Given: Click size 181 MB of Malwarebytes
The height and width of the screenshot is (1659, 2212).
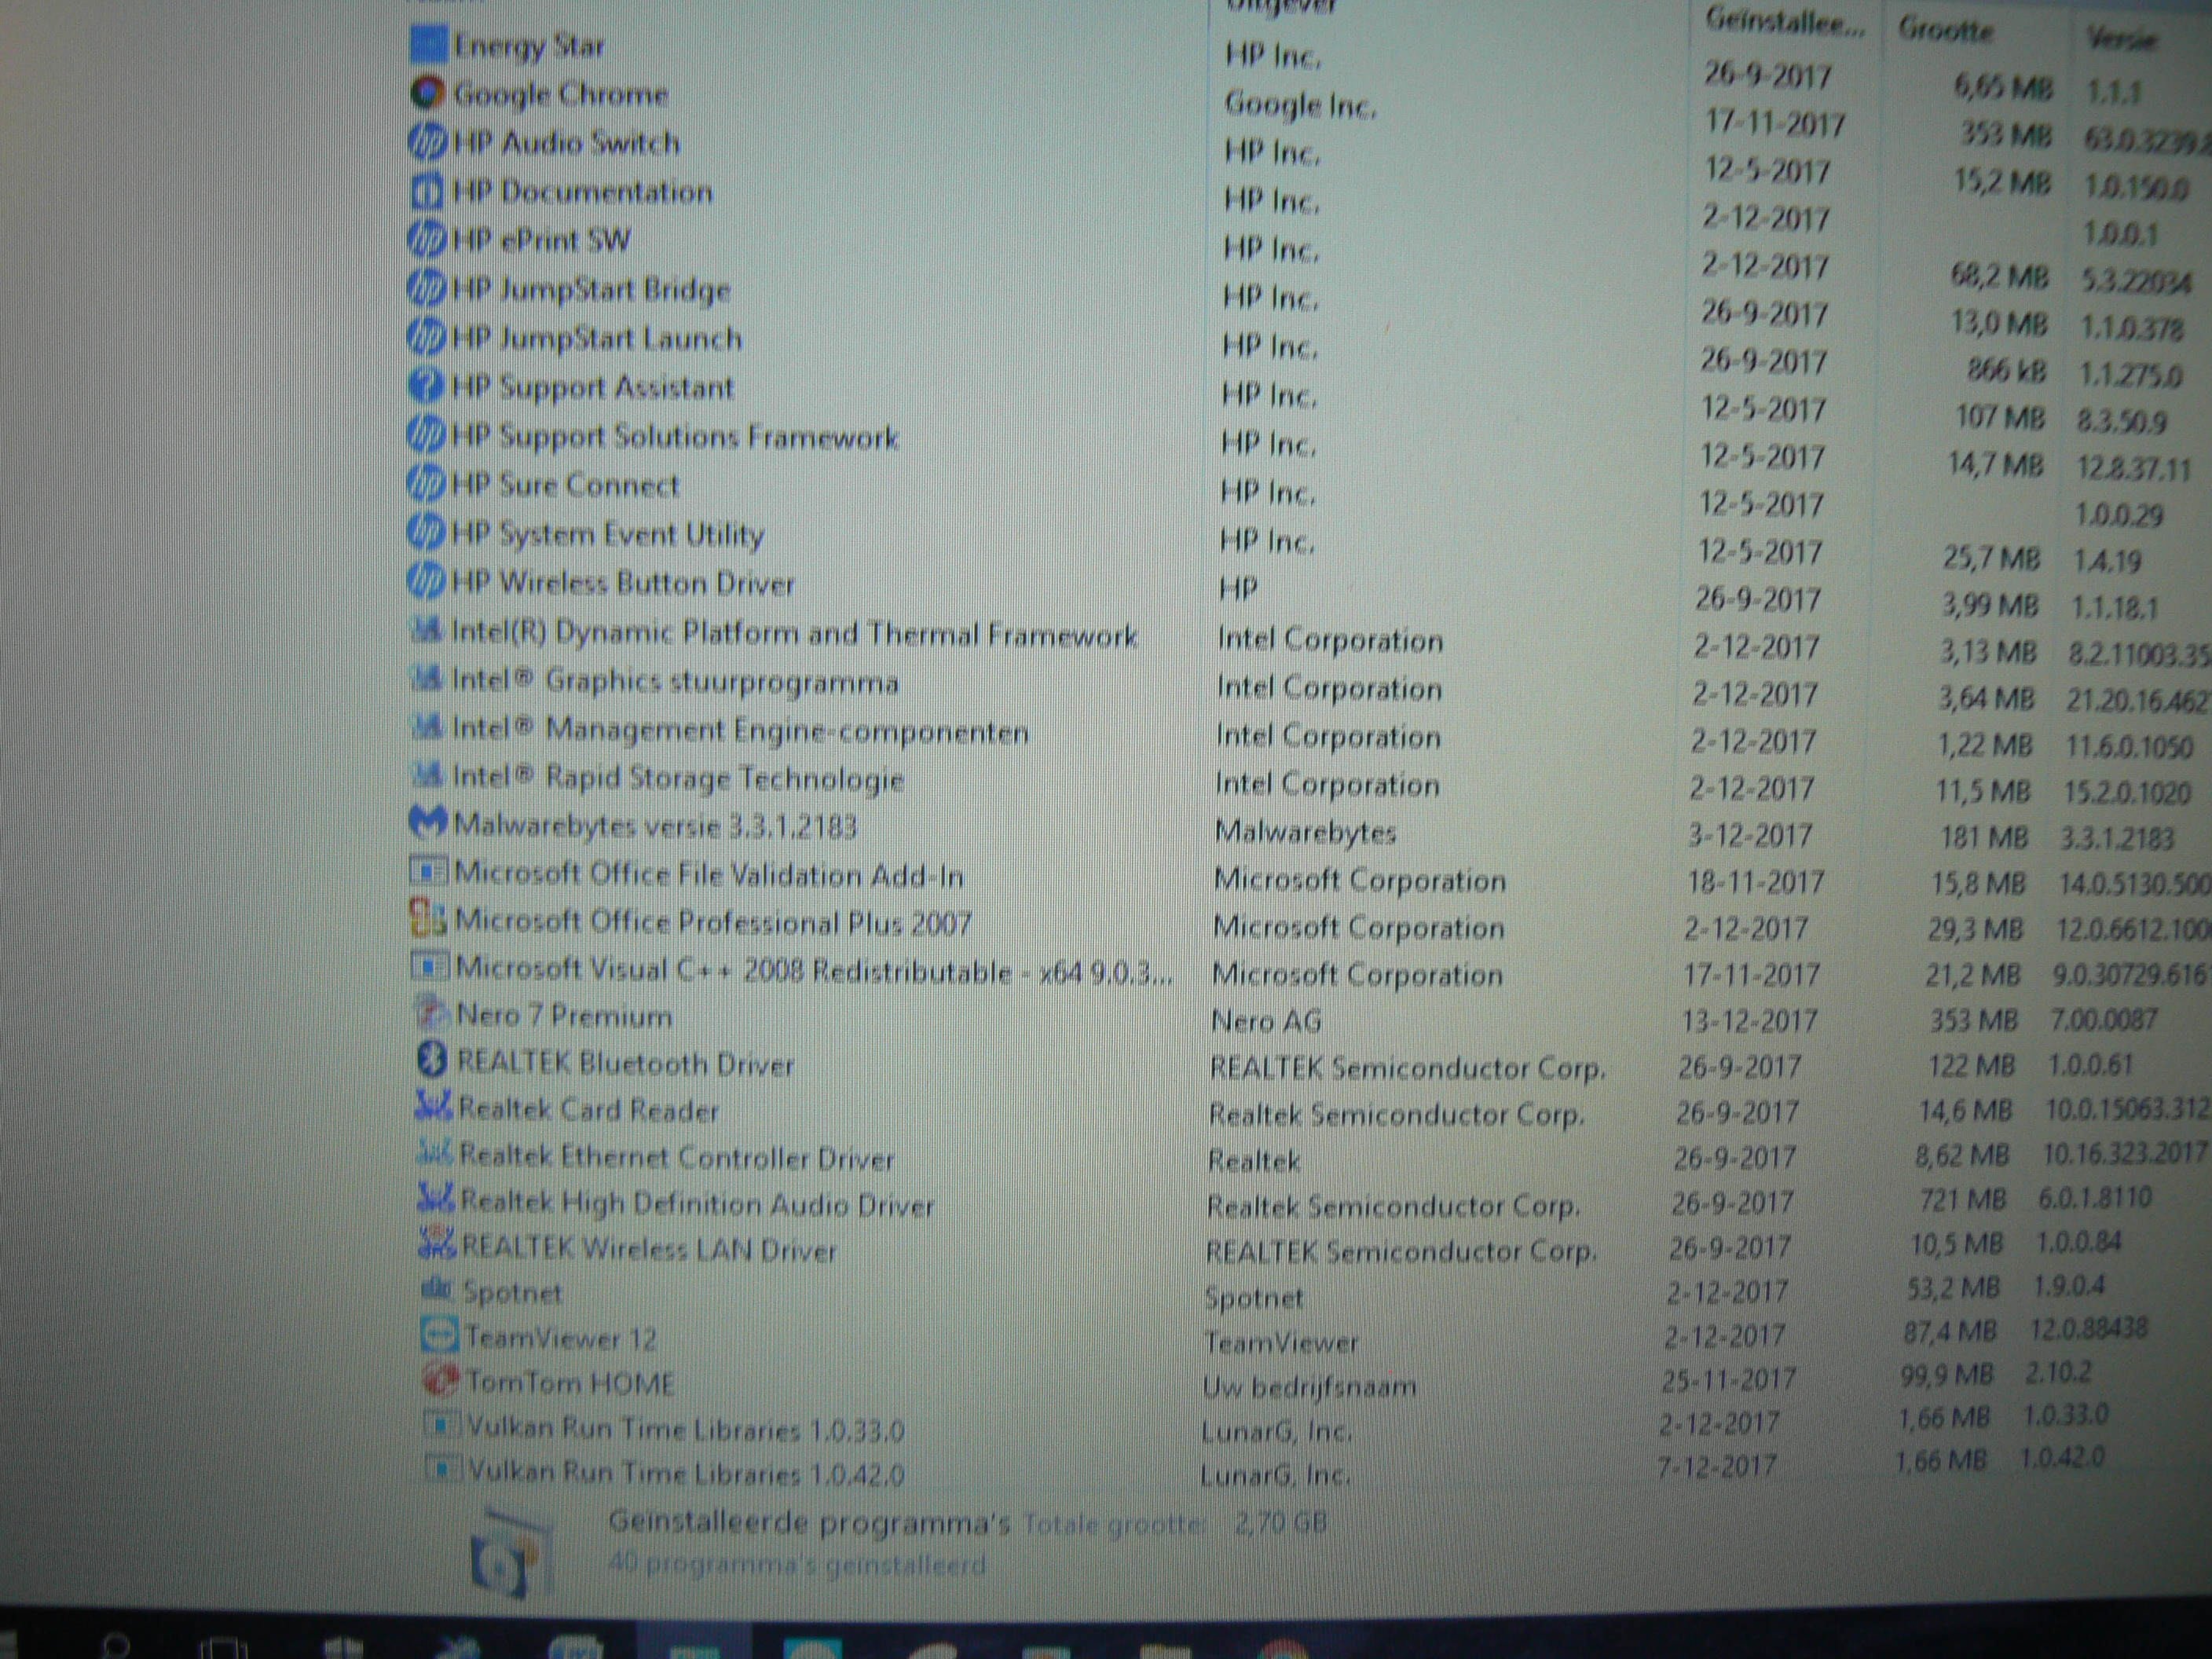Looking at the screenshot, I should [x=1984, y=837].
